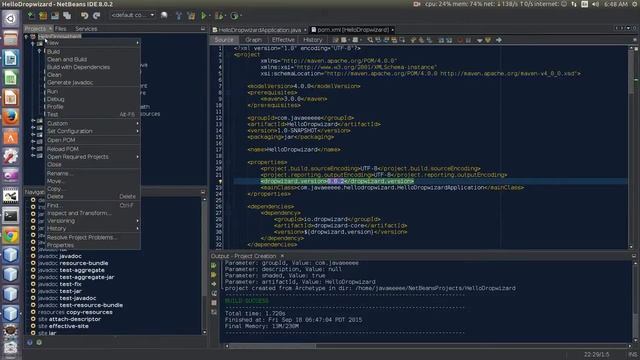
Task: Click the Save All toolbar icon
Action: point(67,16)
